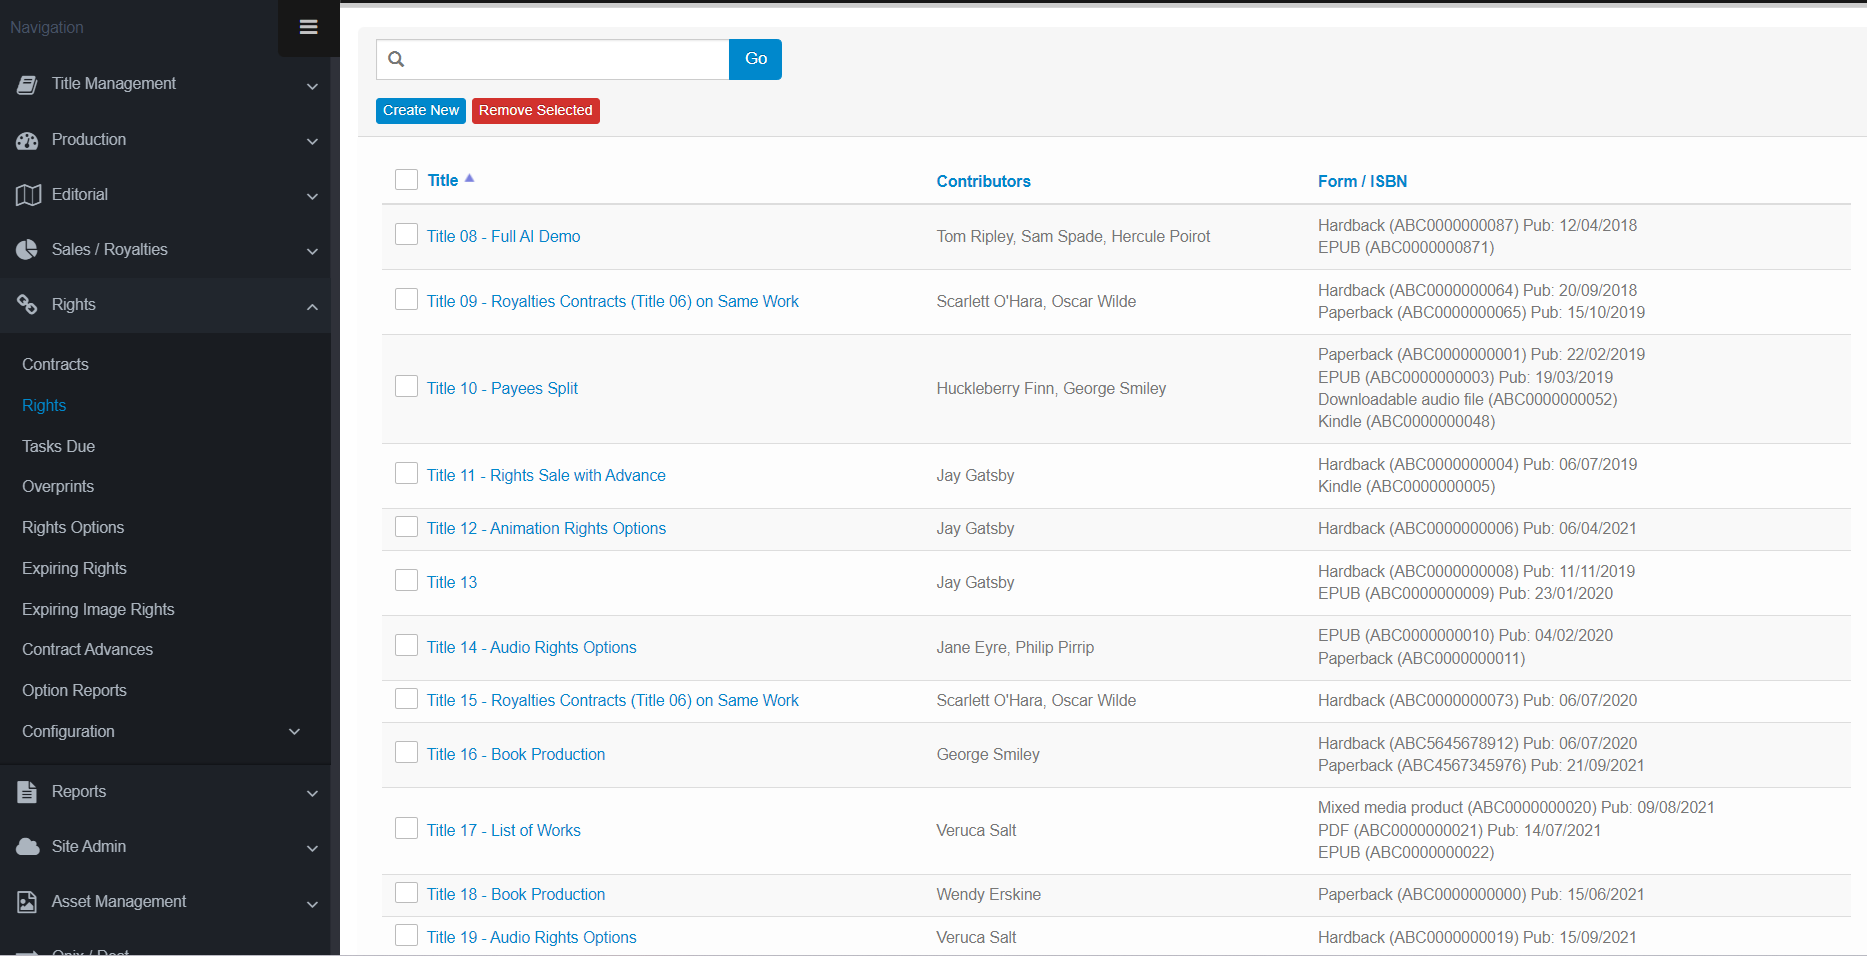The height and width of the screenshot is (956, 1867).
Task: Click the Title Management book icon
Action: point(27,85)
